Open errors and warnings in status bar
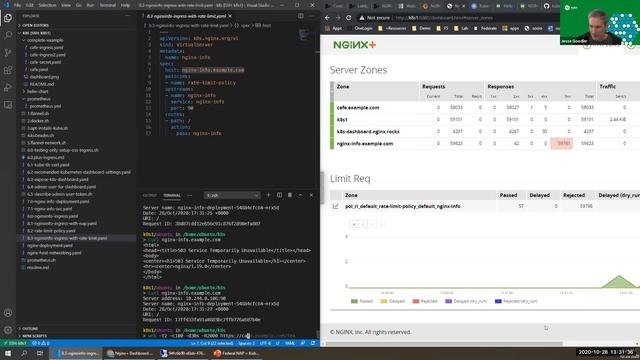 pos(40,343)
